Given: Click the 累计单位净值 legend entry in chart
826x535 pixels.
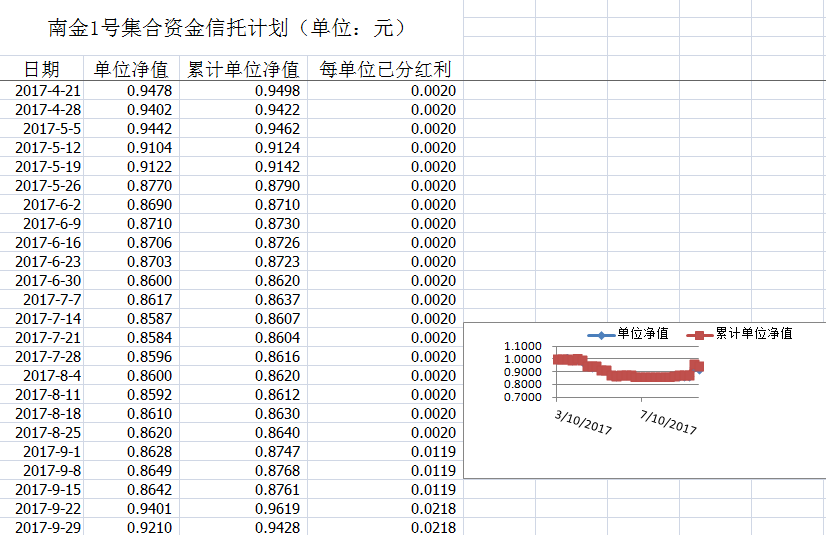Looking at the screenshot, I should [x=753, y=334].
